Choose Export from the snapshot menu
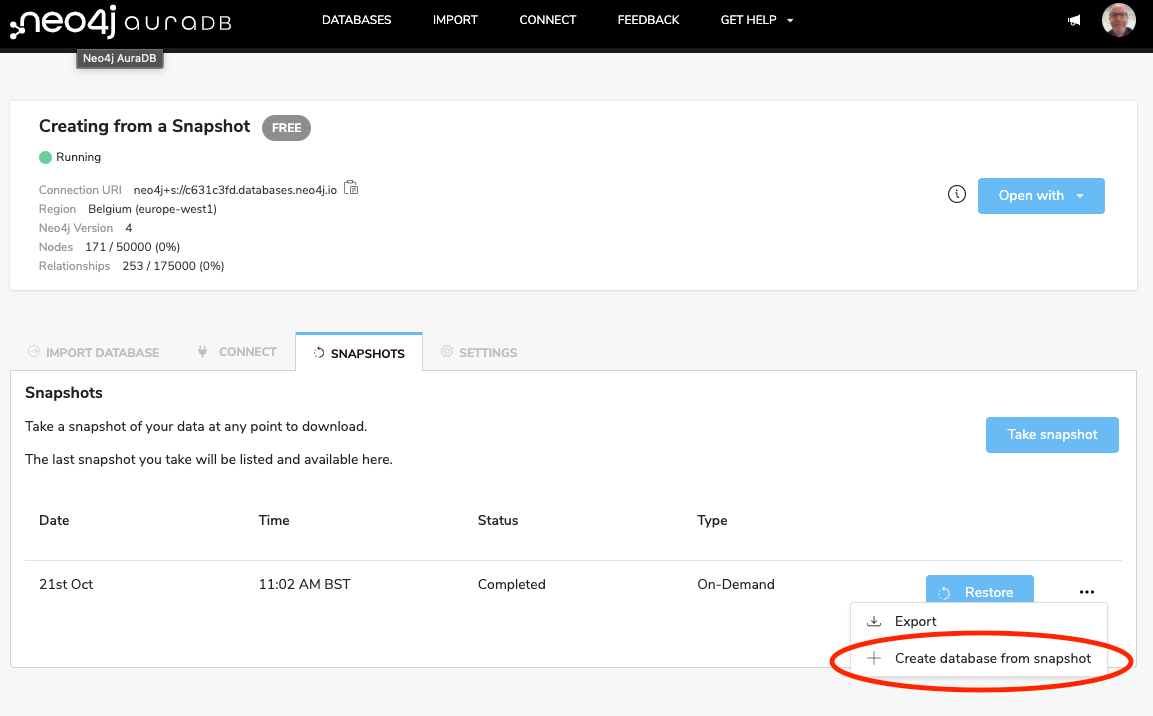This screenshot has height=716, width=1153. point(979,621)
